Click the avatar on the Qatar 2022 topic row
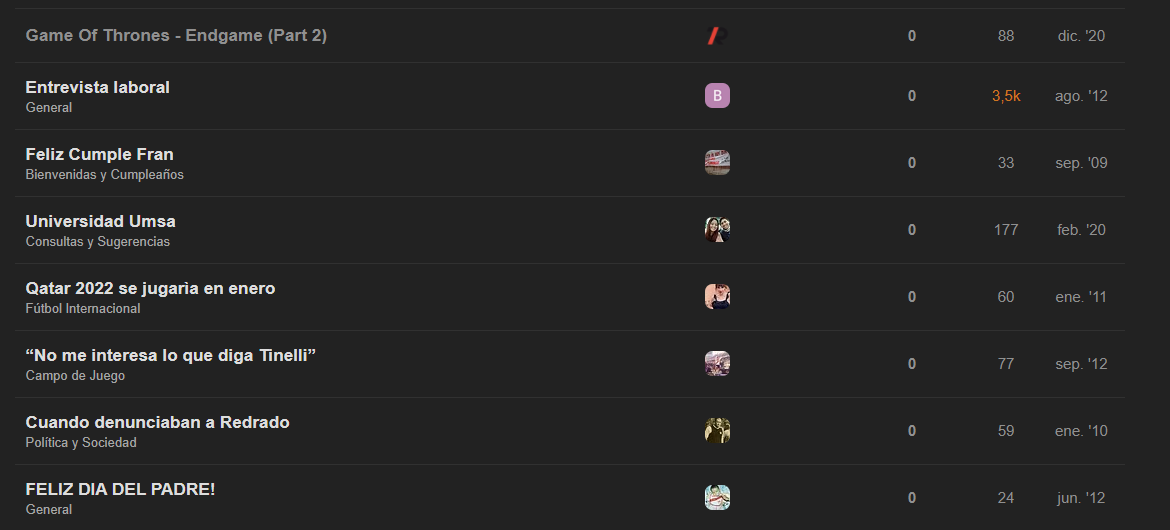1170x530 pixels. coord(717,296)
